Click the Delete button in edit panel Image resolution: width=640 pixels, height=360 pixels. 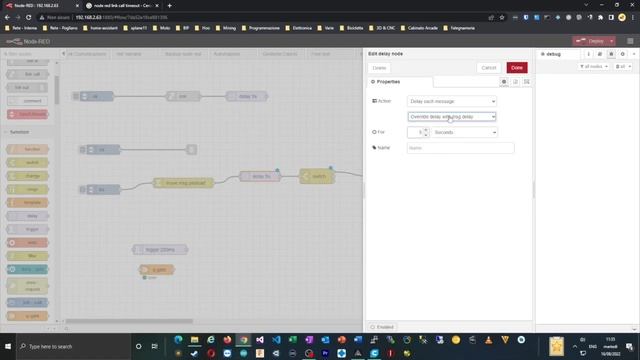pos(379,68)
